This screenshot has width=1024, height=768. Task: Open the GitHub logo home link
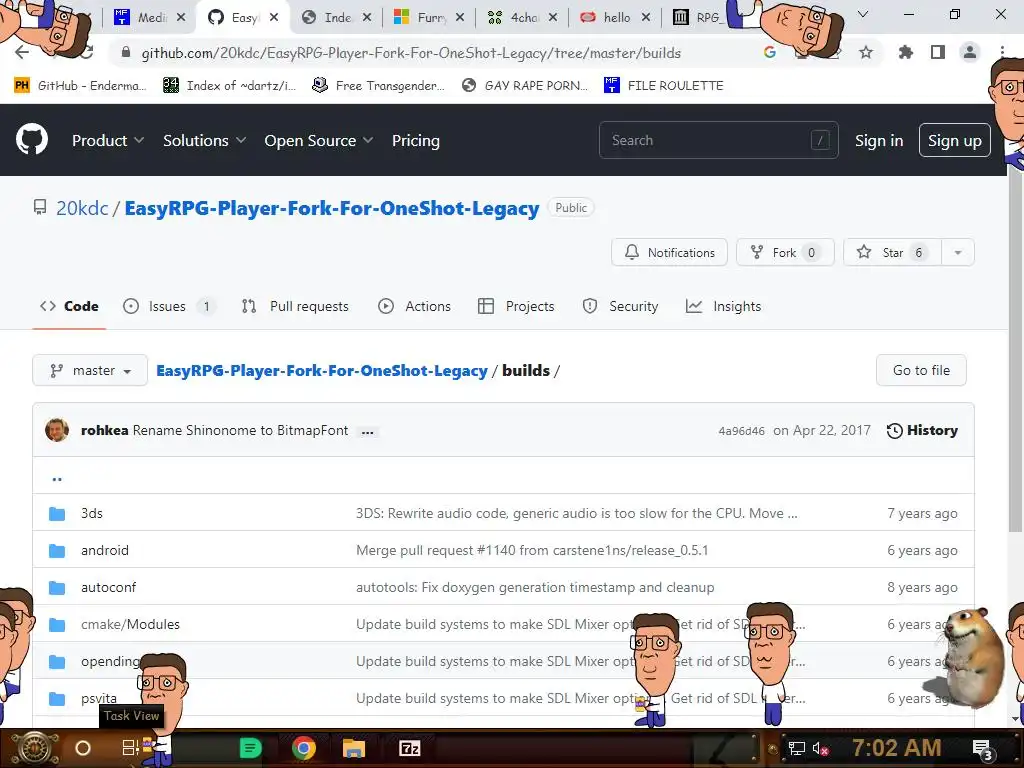[x=32, y=140]
